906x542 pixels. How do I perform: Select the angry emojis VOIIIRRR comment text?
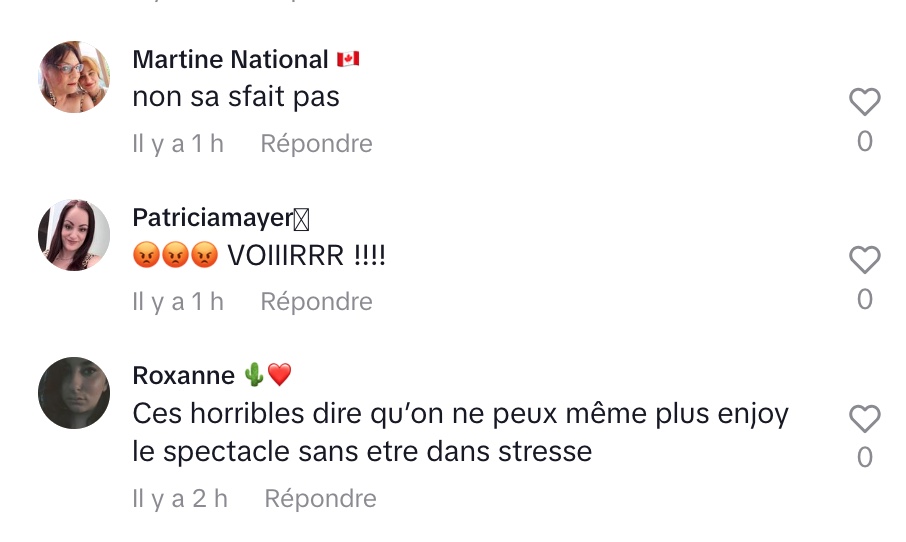[x=259, y=255]
